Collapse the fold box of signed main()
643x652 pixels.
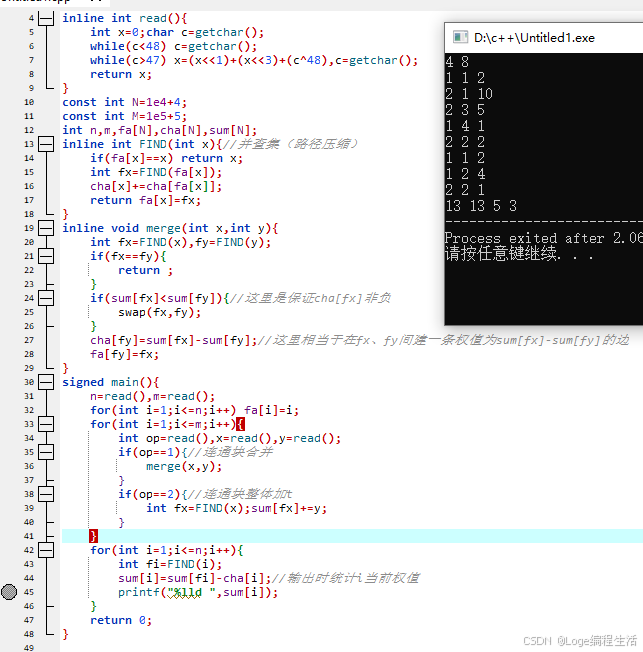click(x=46, y=382)
